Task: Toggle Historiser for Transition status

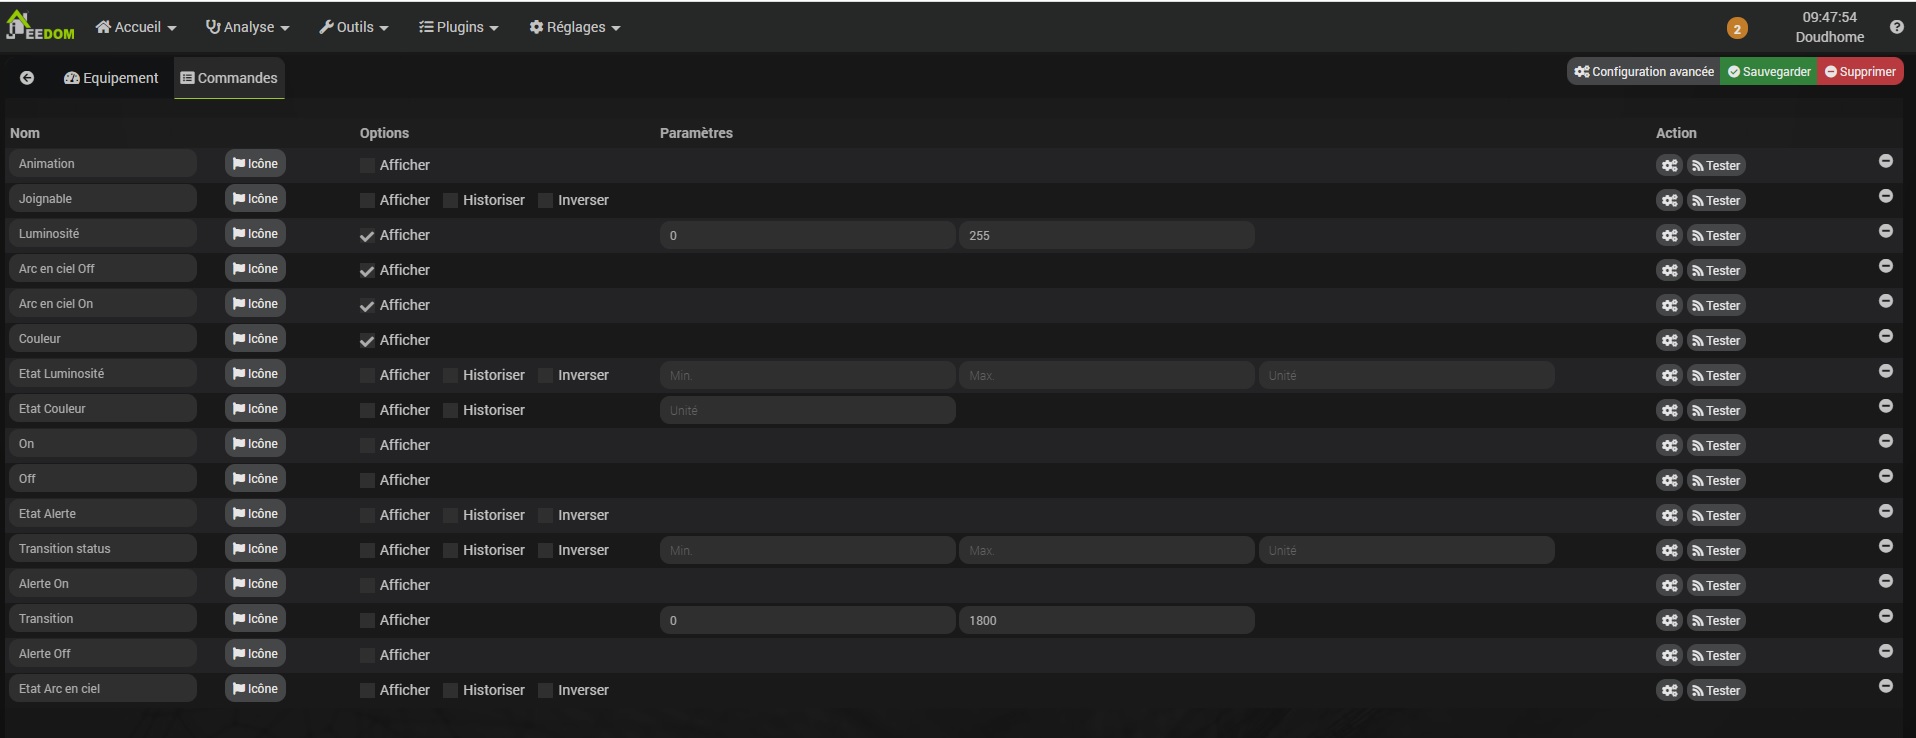Action: (x=450, y=551)
